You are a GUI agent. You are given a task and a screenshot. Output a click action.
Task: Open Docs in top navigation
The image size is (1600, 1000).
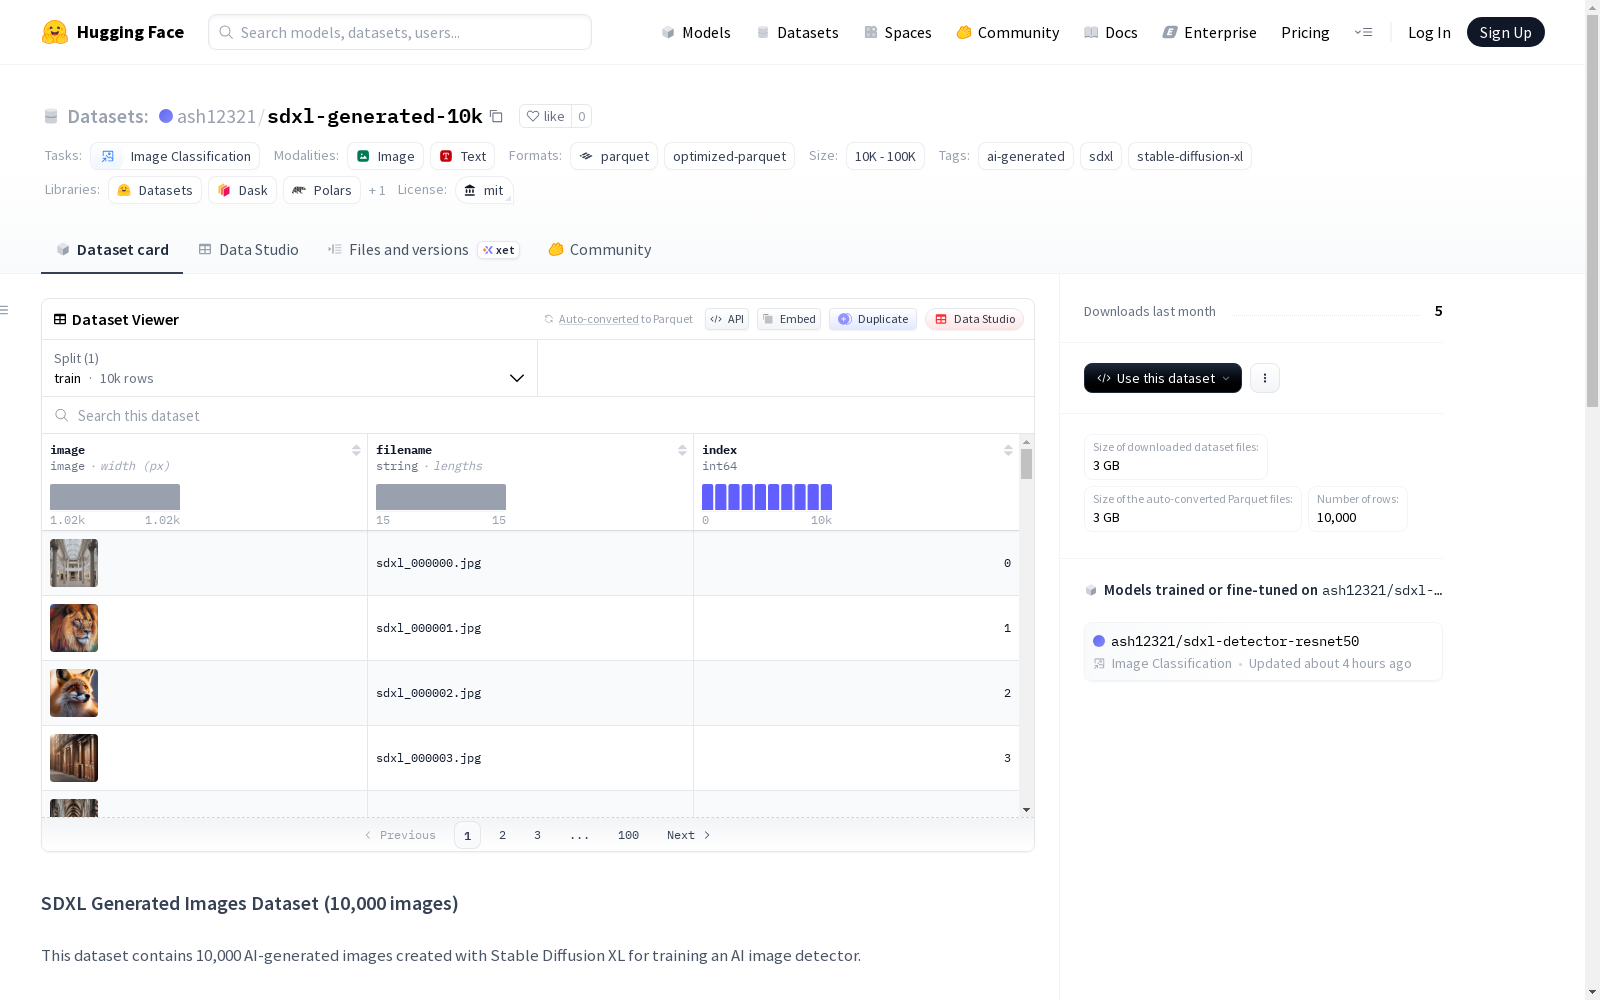pyautogui.click(x=1111, y=32)
